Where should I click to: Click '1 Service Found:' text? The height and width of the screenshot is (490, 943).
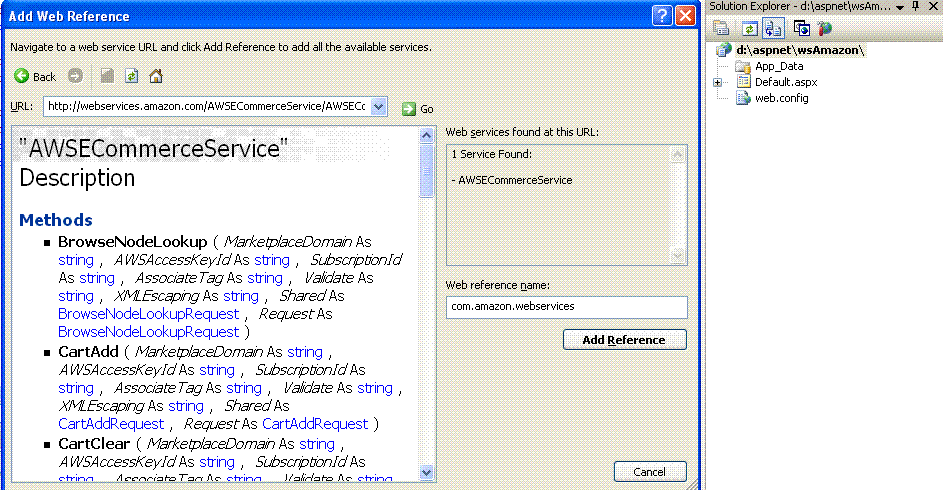click(x=491, y=154)
